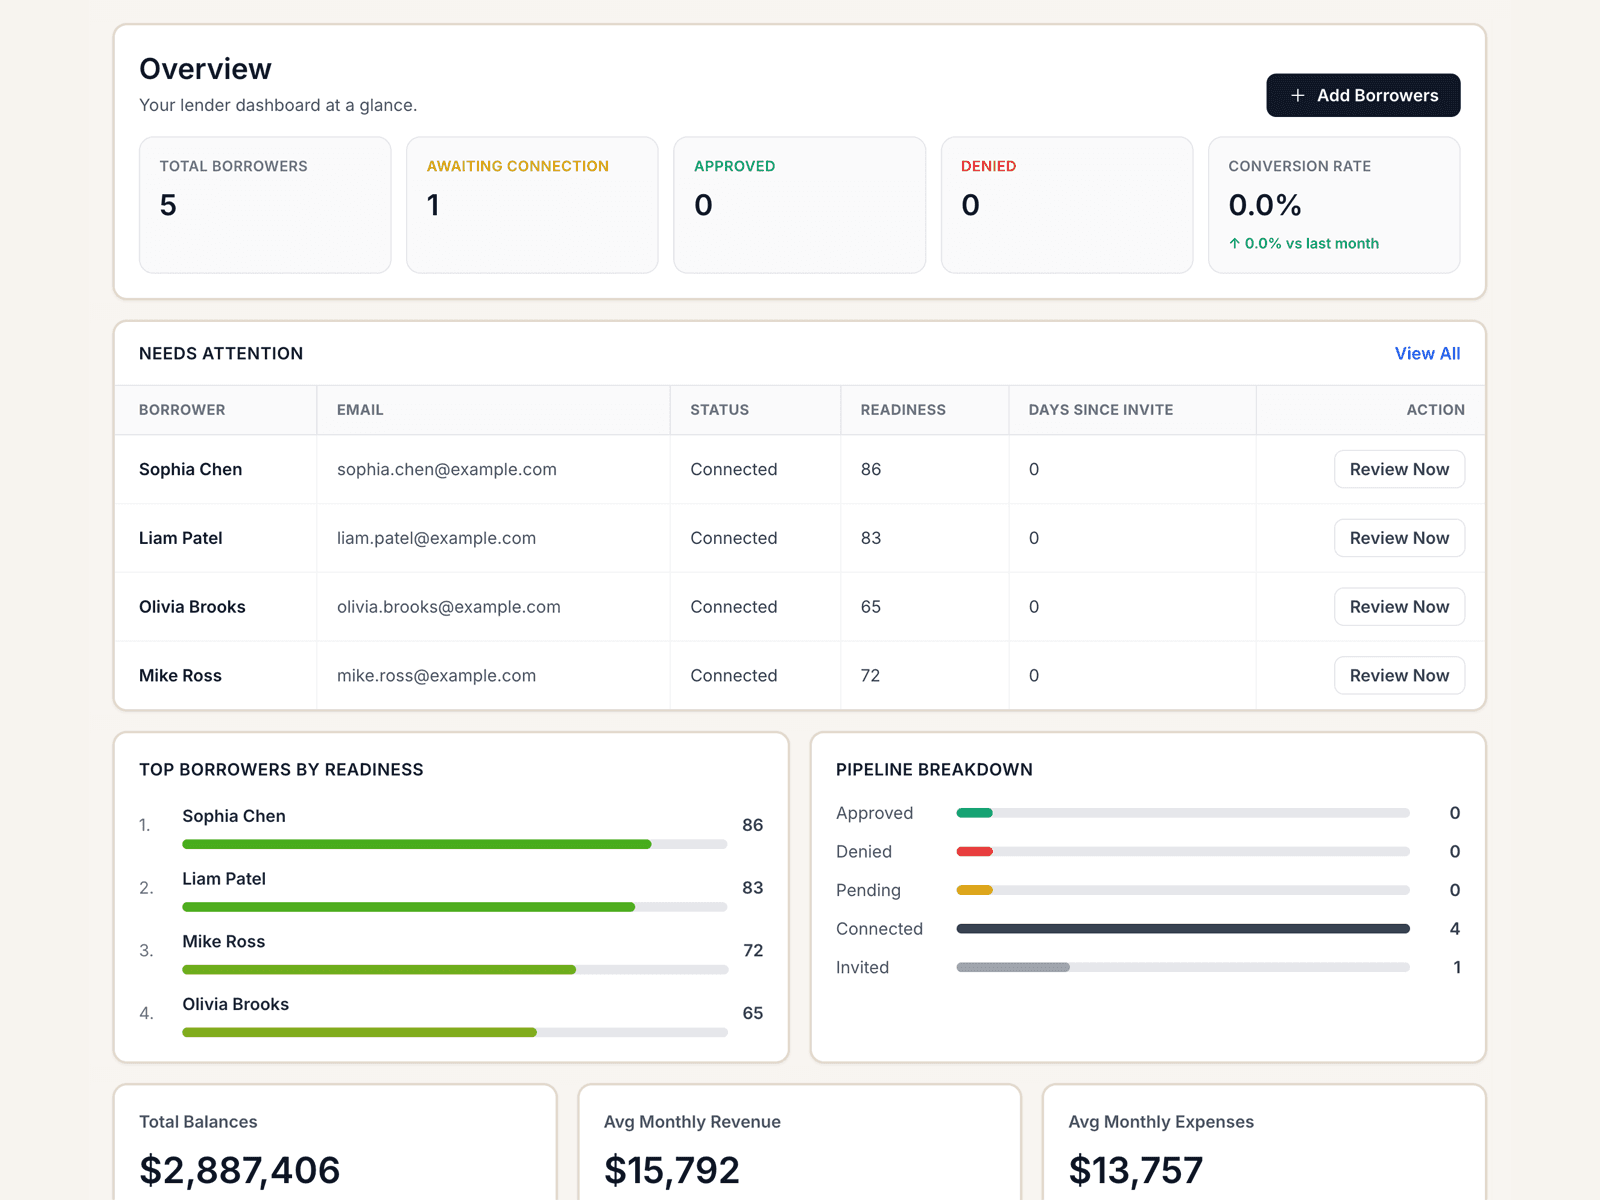
Task: View All borrowers needing attention
Action: (1427, 353)
